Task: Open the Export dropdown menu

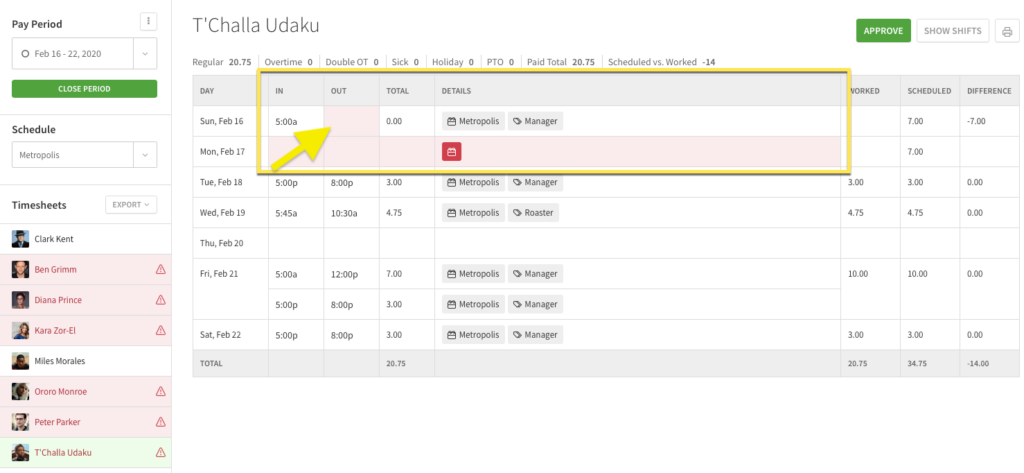Action: (x=131, y=205)
